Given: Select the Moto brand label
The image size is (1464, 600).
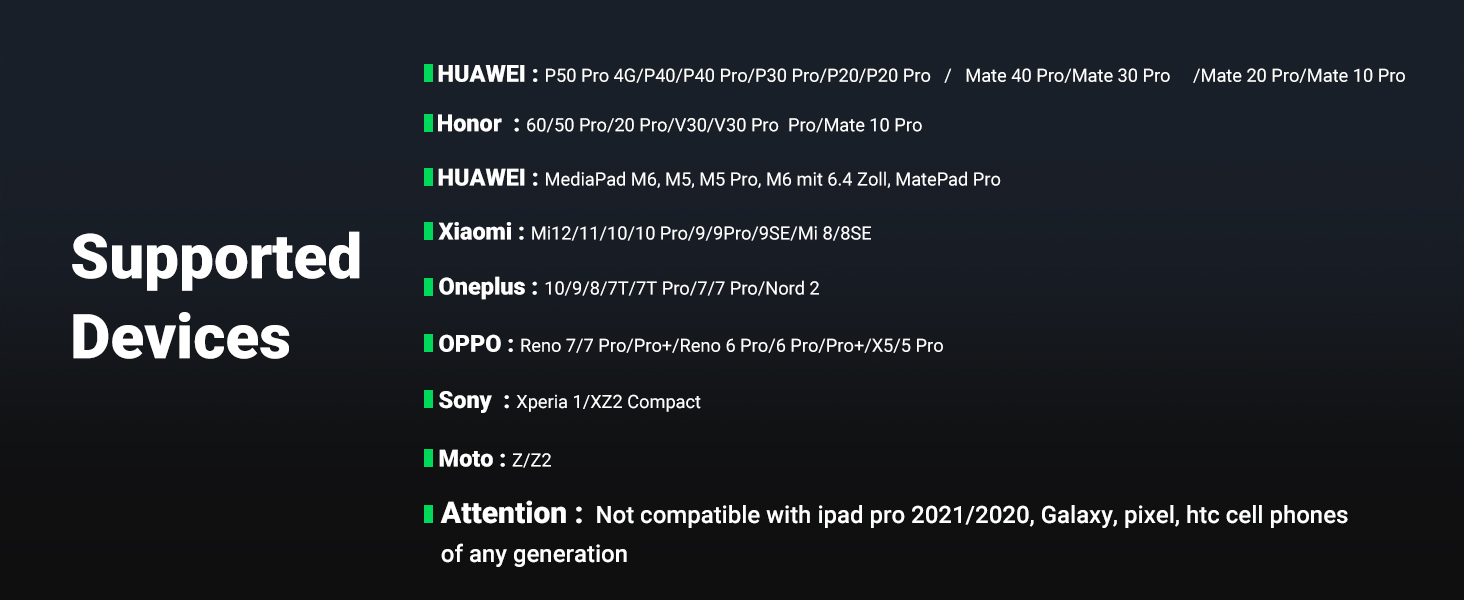Looking at the screenshot, I should 465,459.
